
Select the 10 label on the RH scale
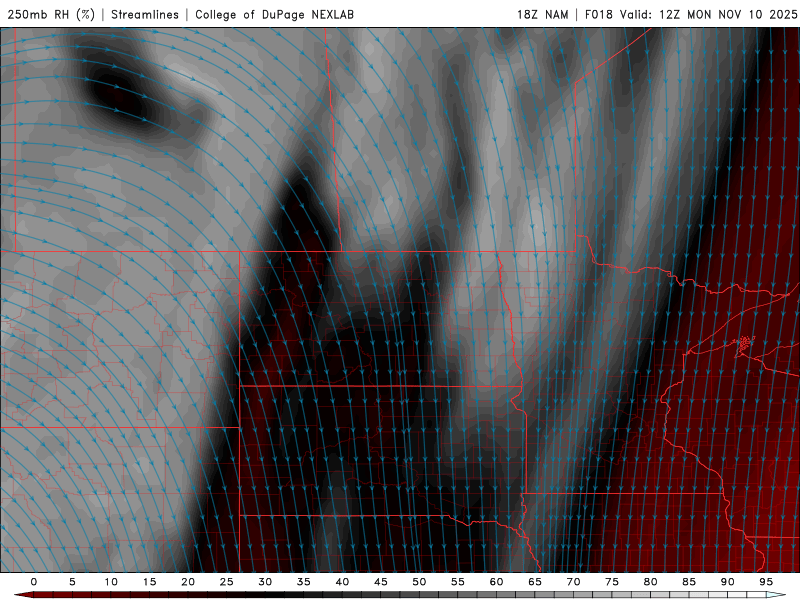click(111, 582)
